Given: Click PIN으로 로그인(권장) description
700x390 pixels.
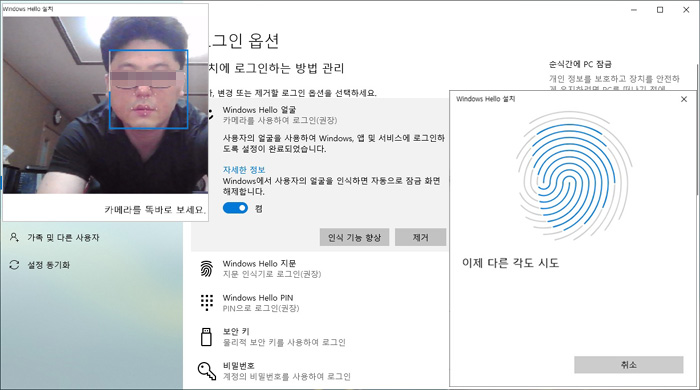Looking at the screenshot, I should pos(261,308).
